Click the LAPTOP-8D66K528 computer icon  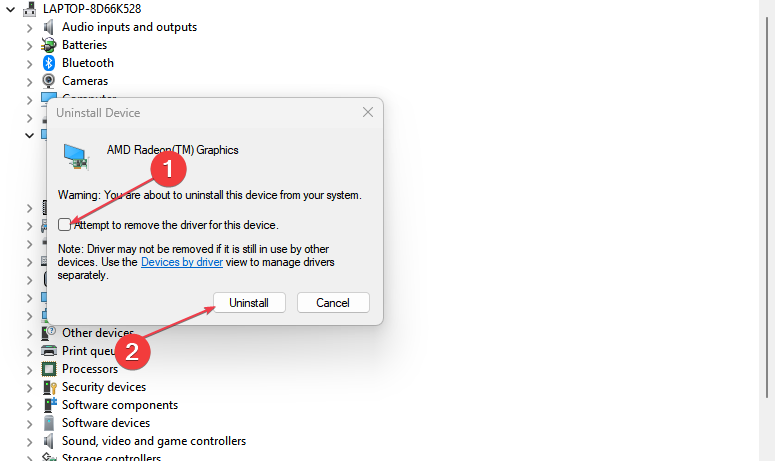29,9
